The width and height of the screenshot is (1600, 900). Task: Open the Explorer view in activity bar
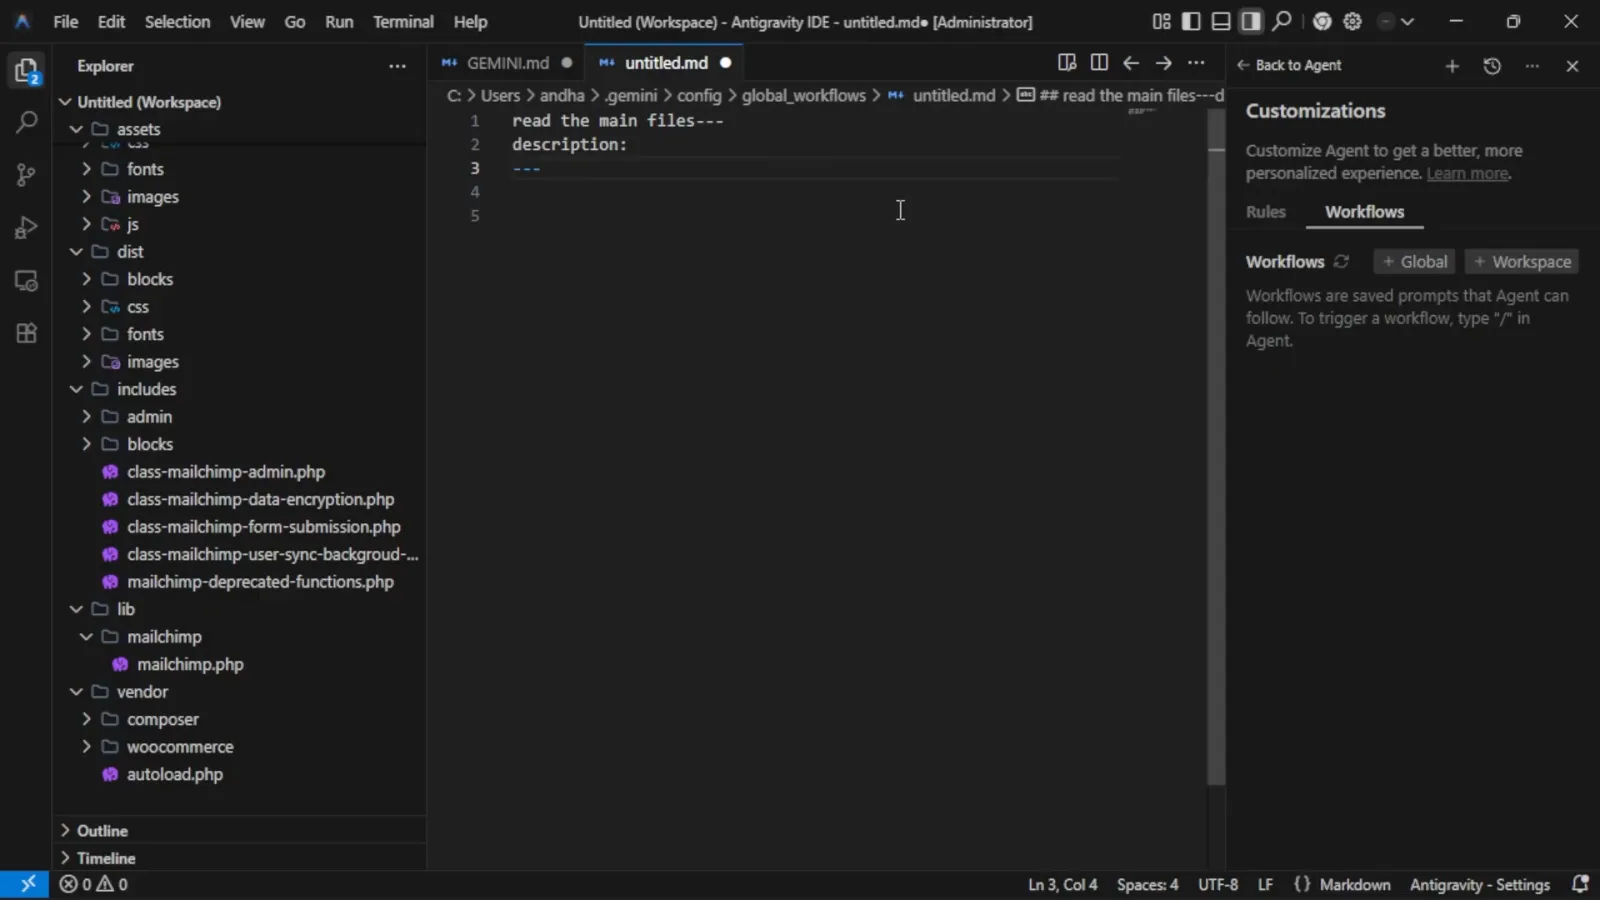coord(26,71)
